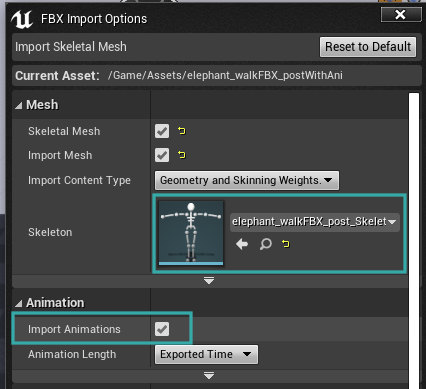Viewport: 426px width, 389px height.
Task: Collapse the Animation section
Action: coord(19,303)
